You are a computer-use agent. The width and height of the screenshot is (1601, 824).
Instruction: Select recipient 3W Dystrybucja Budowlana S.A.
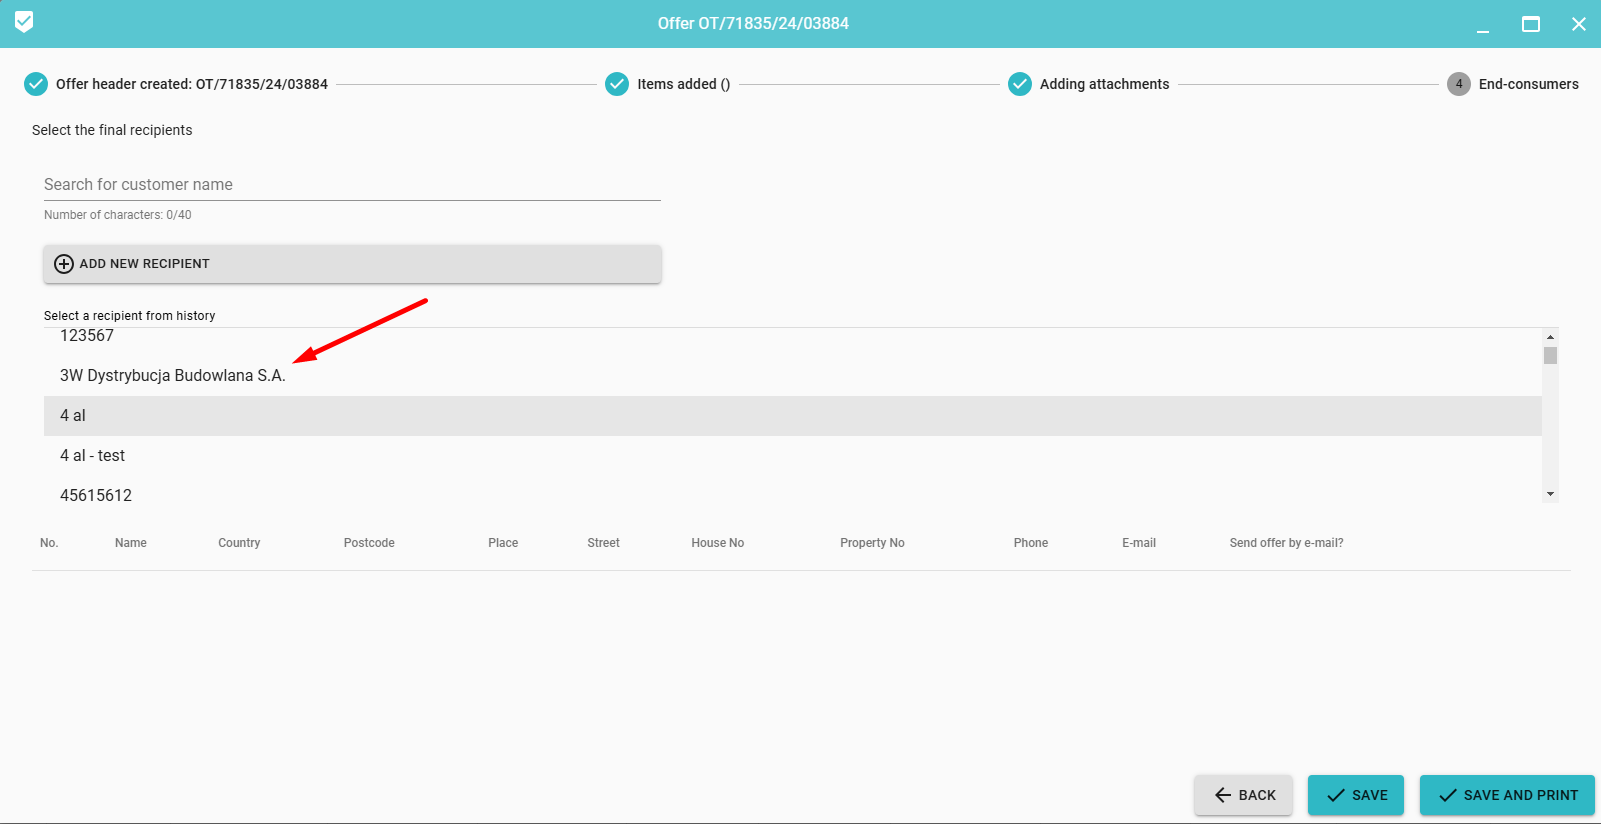pos(173,376)
